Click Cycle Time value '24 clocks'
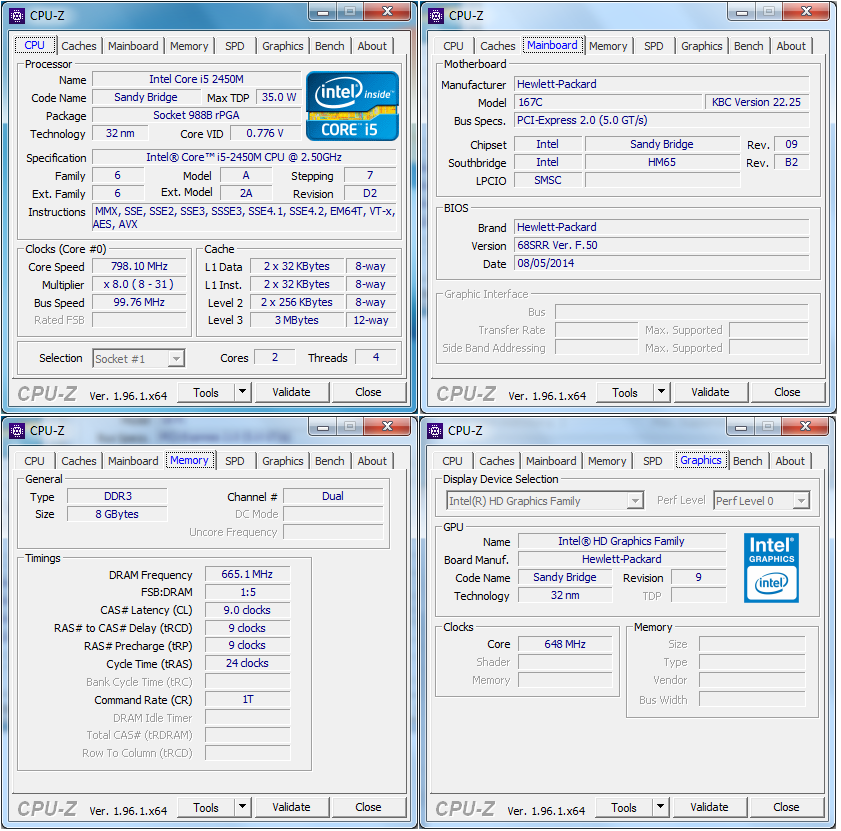The height and width of the screenshot is (831, 841). [x=247, y=663]
